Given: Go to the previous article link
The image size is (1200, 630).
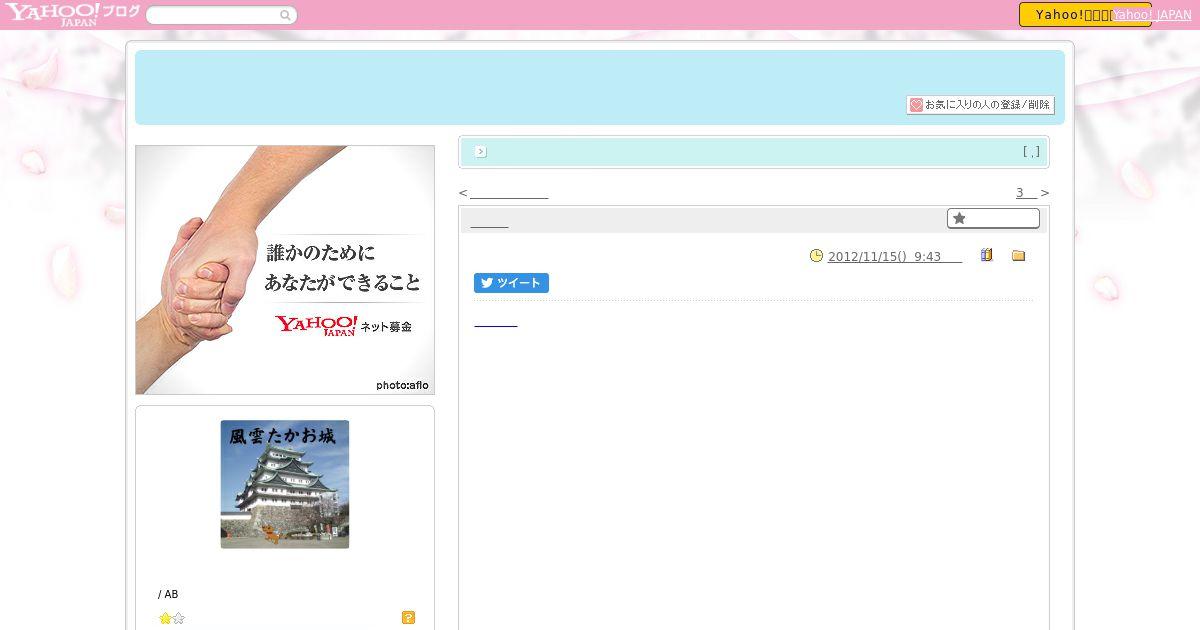Looking at the screenshot, I should point(509,193).
